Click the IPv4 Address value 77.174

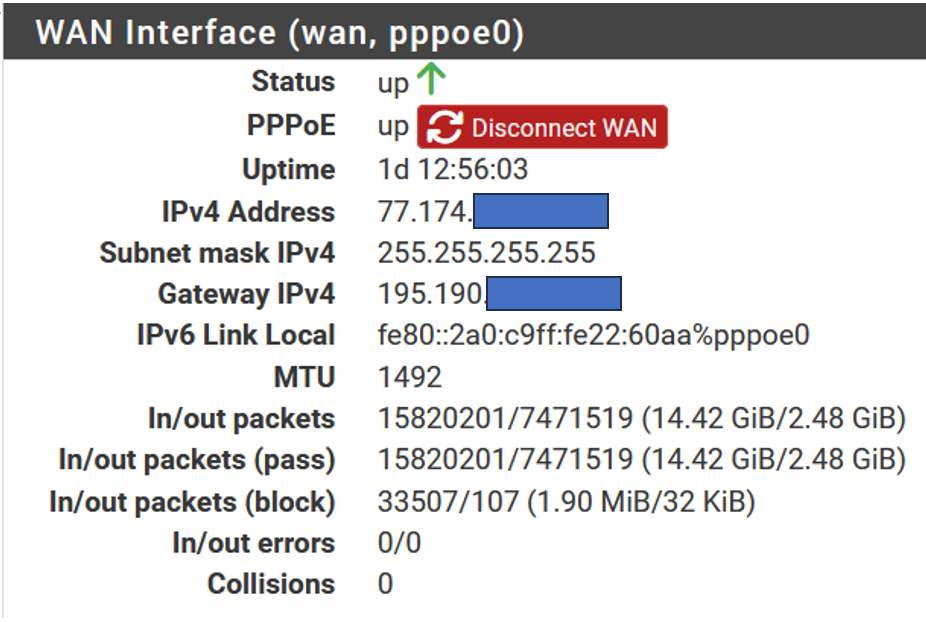tap(425, 211)
